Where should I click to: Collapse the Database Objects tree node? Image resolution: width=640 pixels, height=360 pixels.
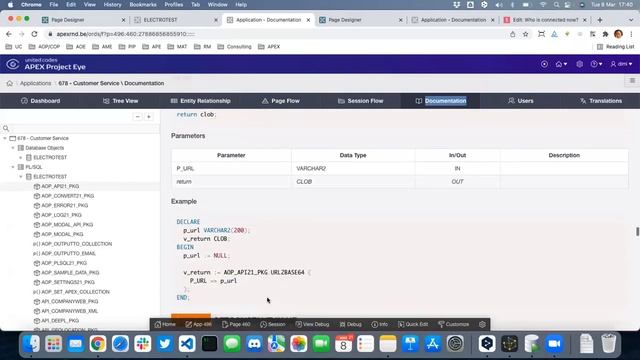[13, 148]
